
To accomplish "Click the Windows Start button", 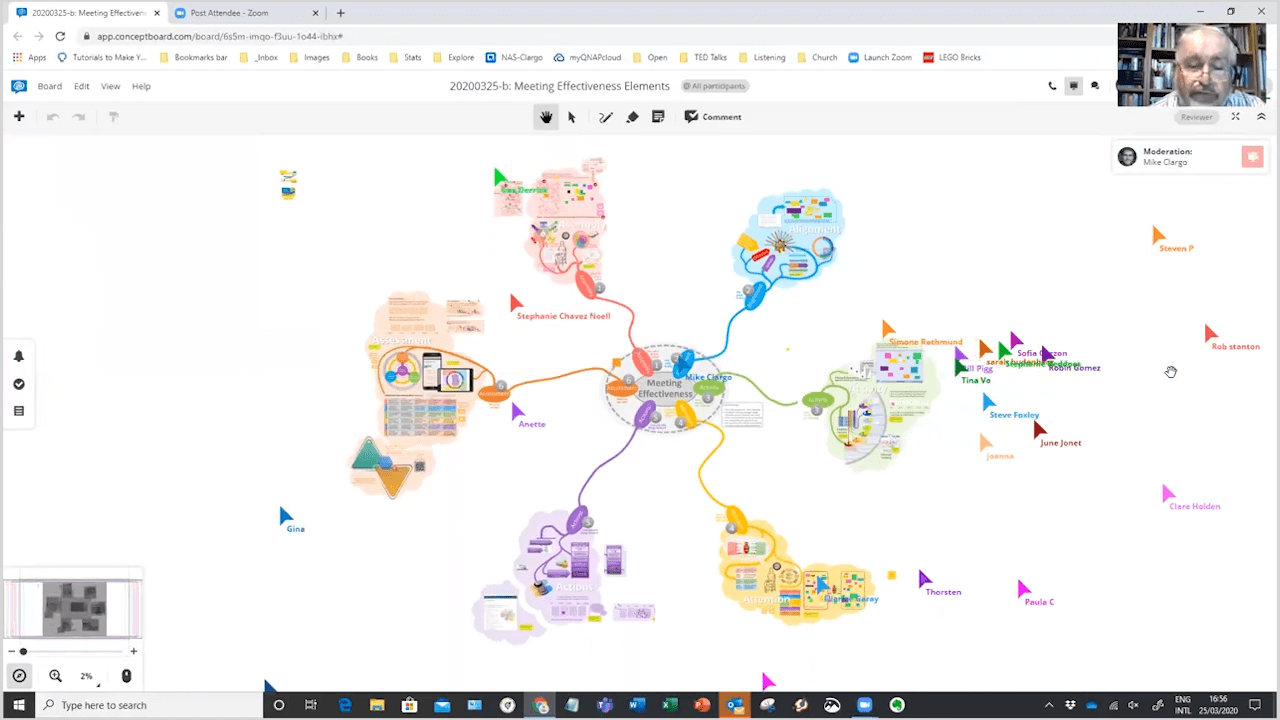I will (x=18, y=705).
